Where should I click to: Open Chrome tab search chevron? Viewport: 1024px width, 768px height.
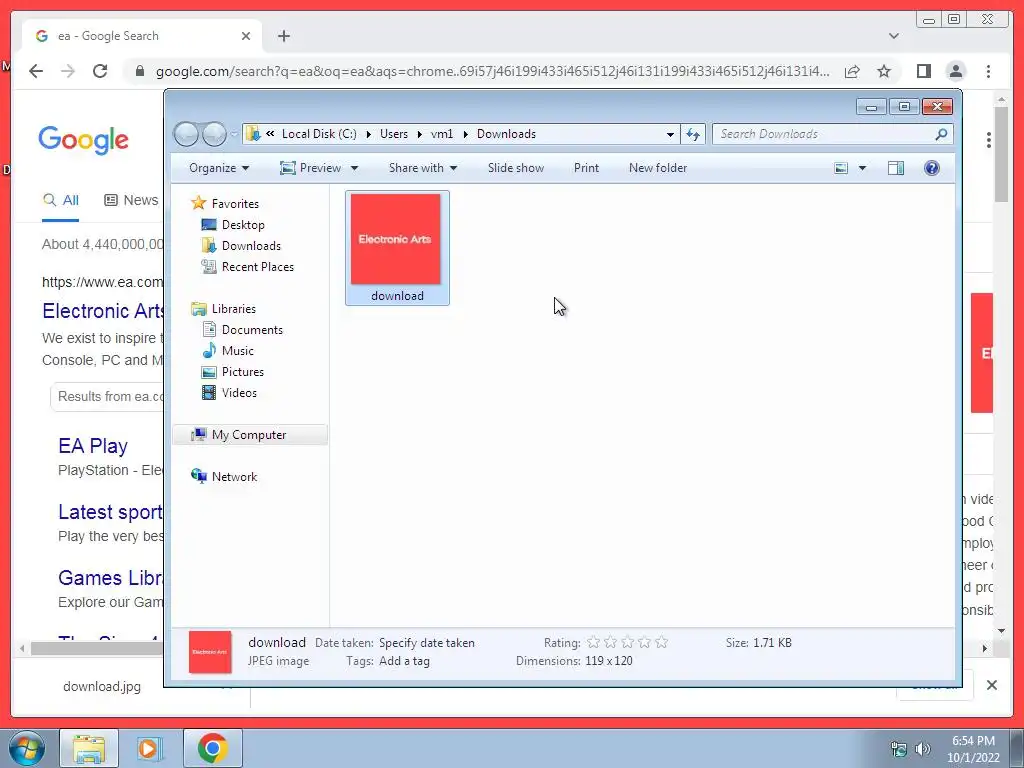893,36
